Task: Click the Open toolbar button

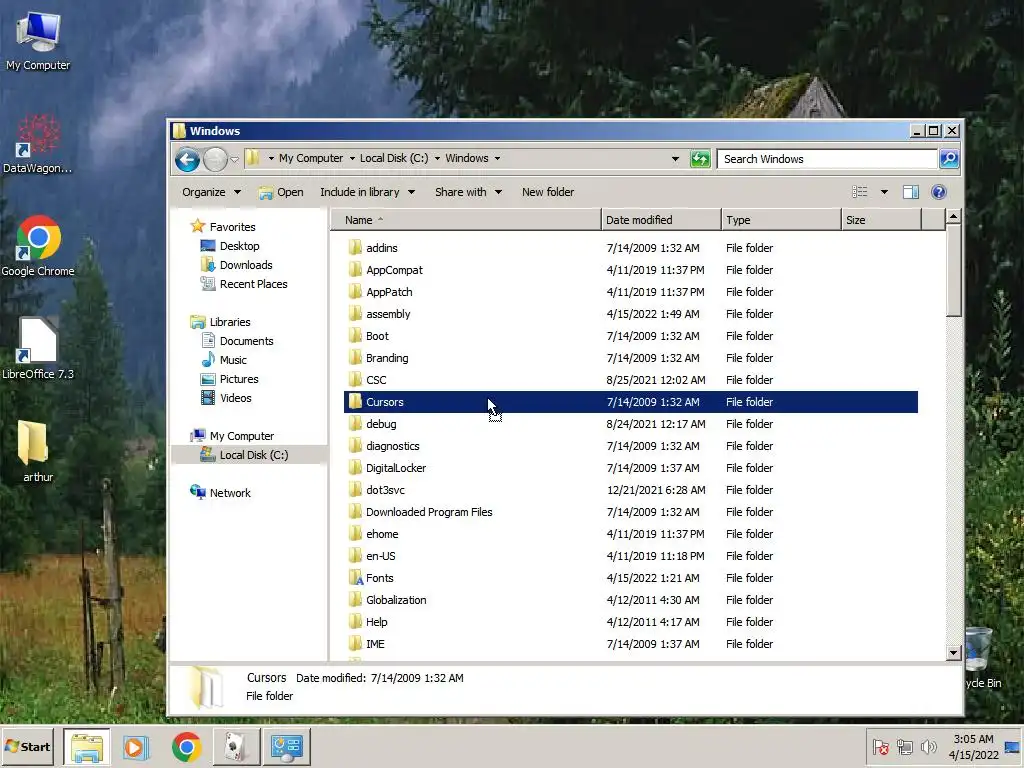Action: tap(281, 192)
